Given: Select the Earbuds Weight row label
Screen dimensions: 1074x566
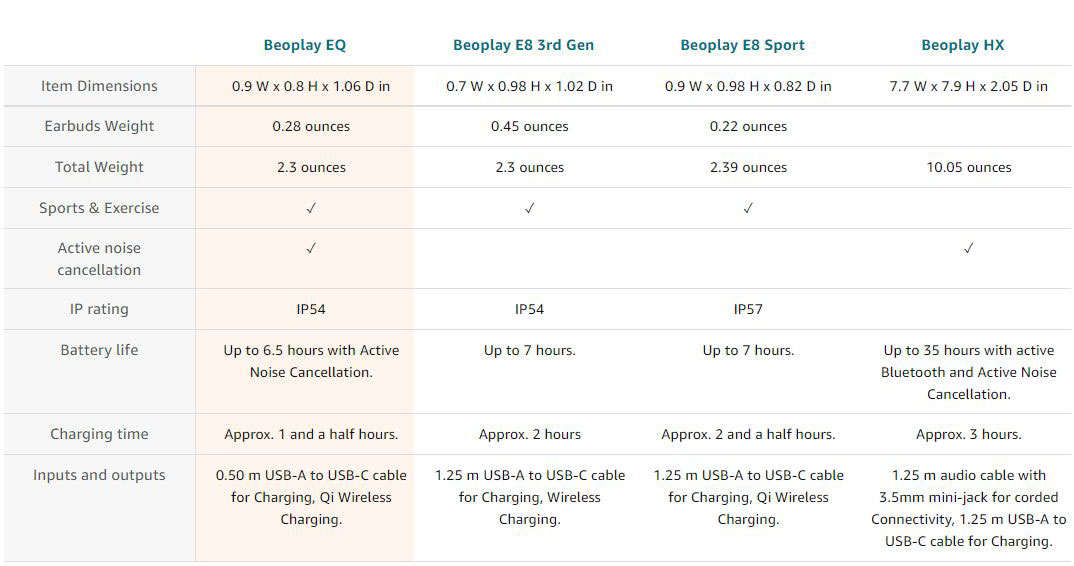Looking at the screenshot, I should [x=99, y=126].
